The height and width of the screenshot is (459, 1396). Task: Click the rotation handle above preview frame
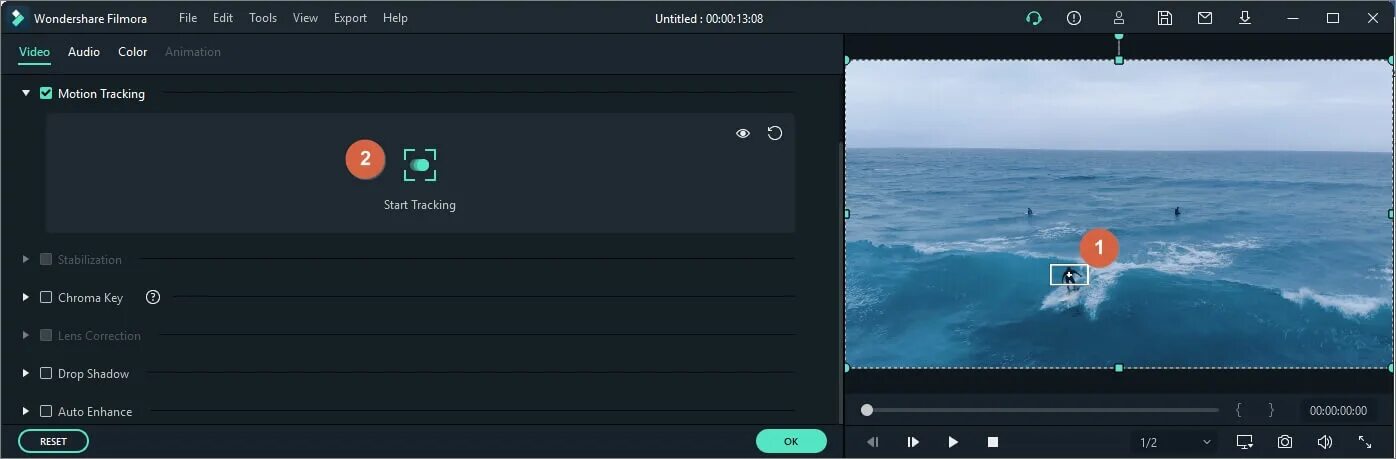[1119, 36]
